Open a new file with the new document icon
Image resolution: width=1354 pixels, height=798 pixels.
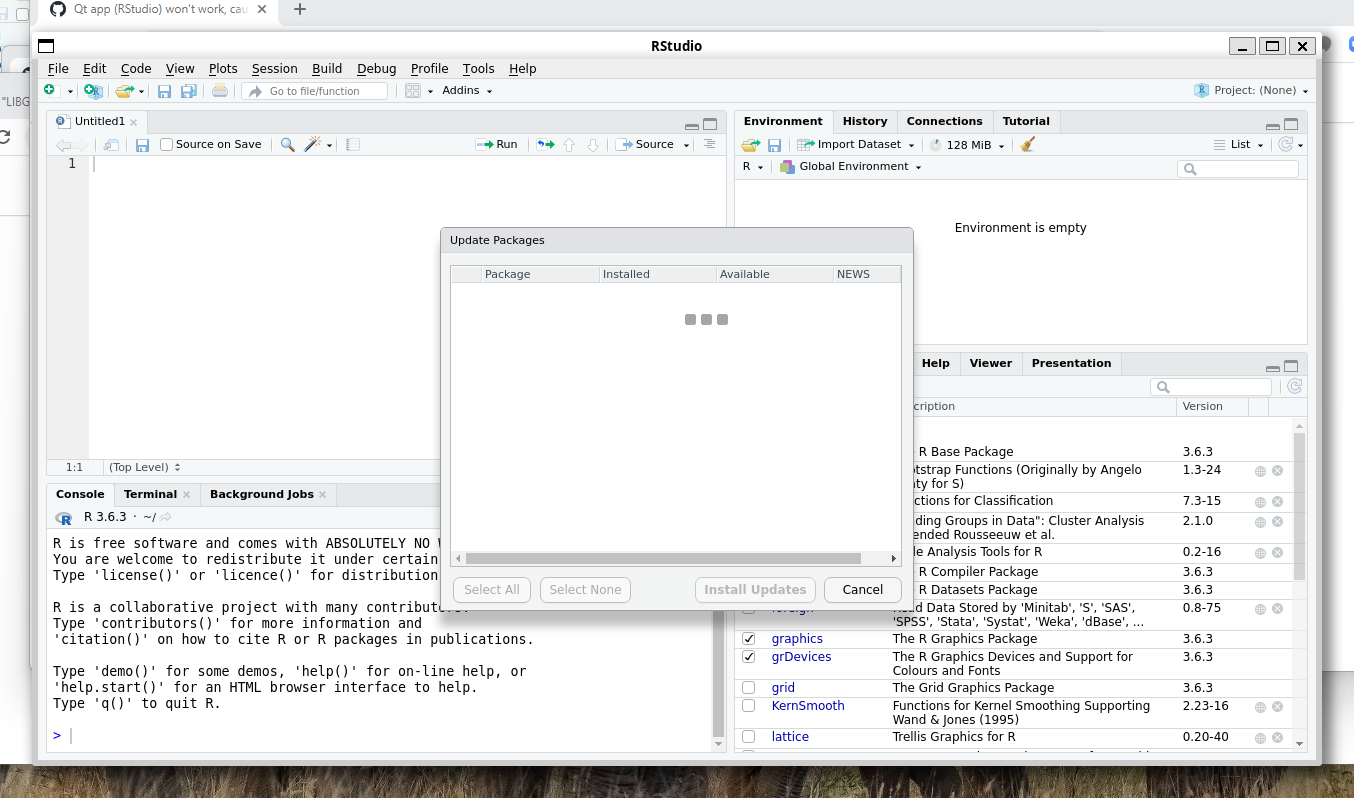coord(50,90)
